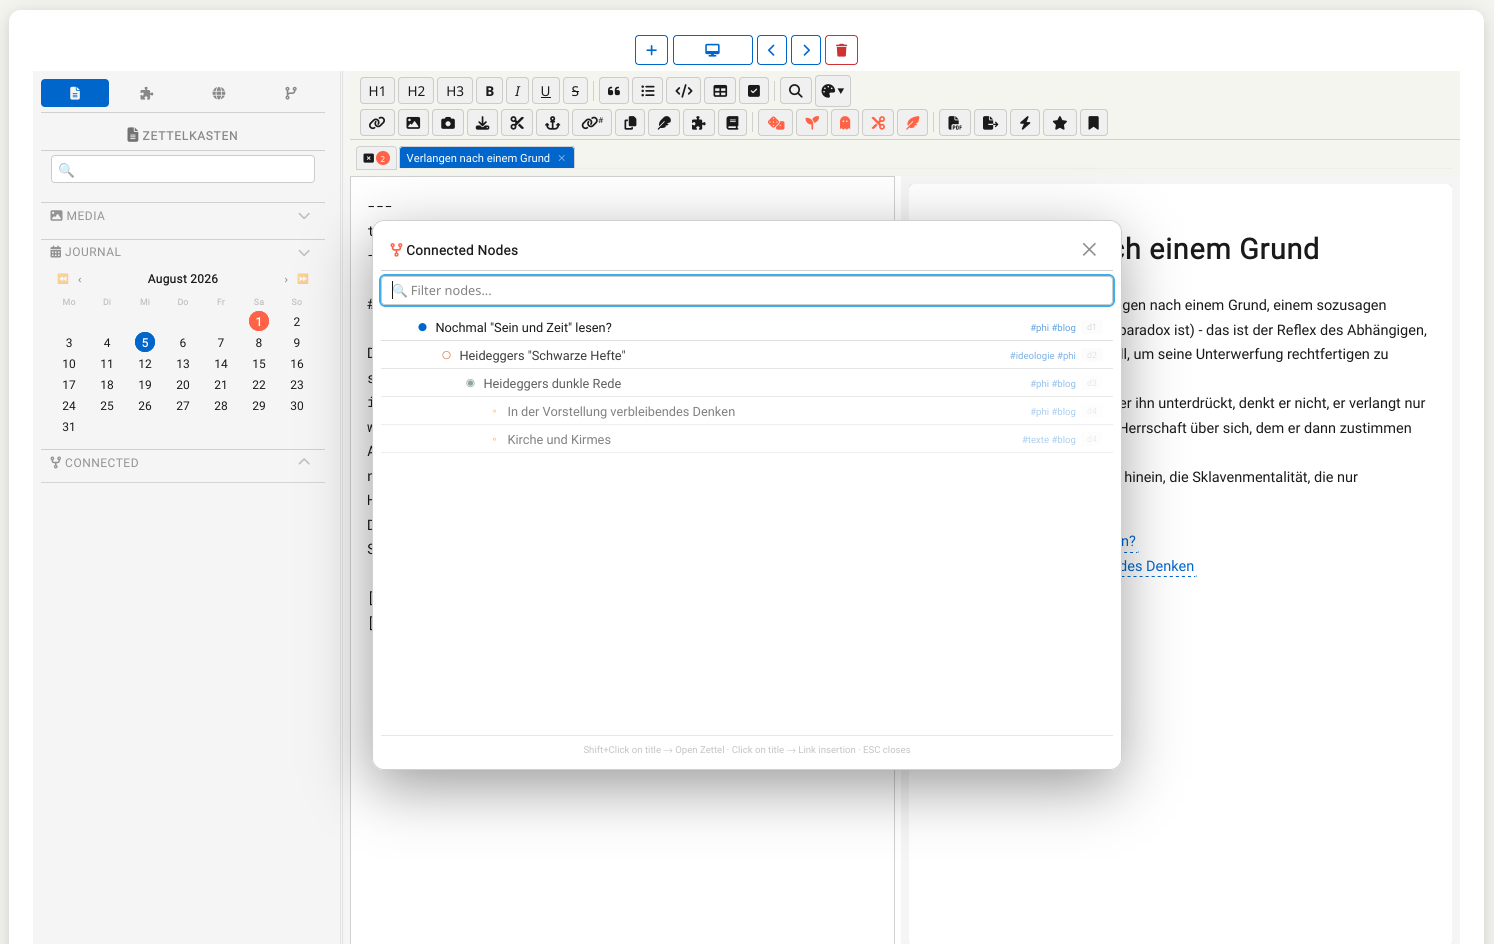Screen dimensions: 1494x944
Task: Insert a checkbox task item
Action: 754,91
